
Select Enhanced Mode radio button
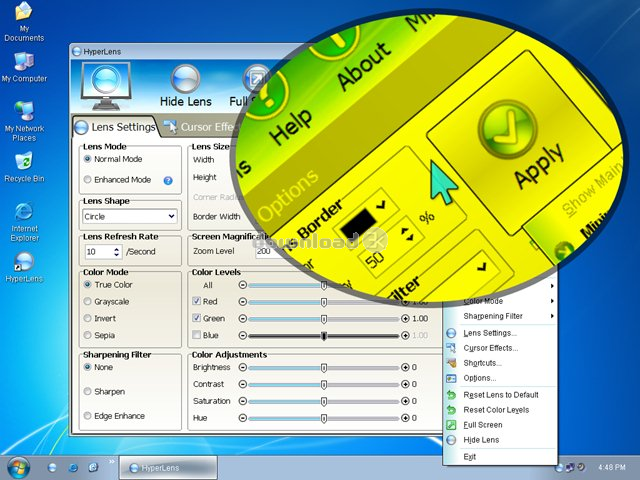[x=87, y=180]
